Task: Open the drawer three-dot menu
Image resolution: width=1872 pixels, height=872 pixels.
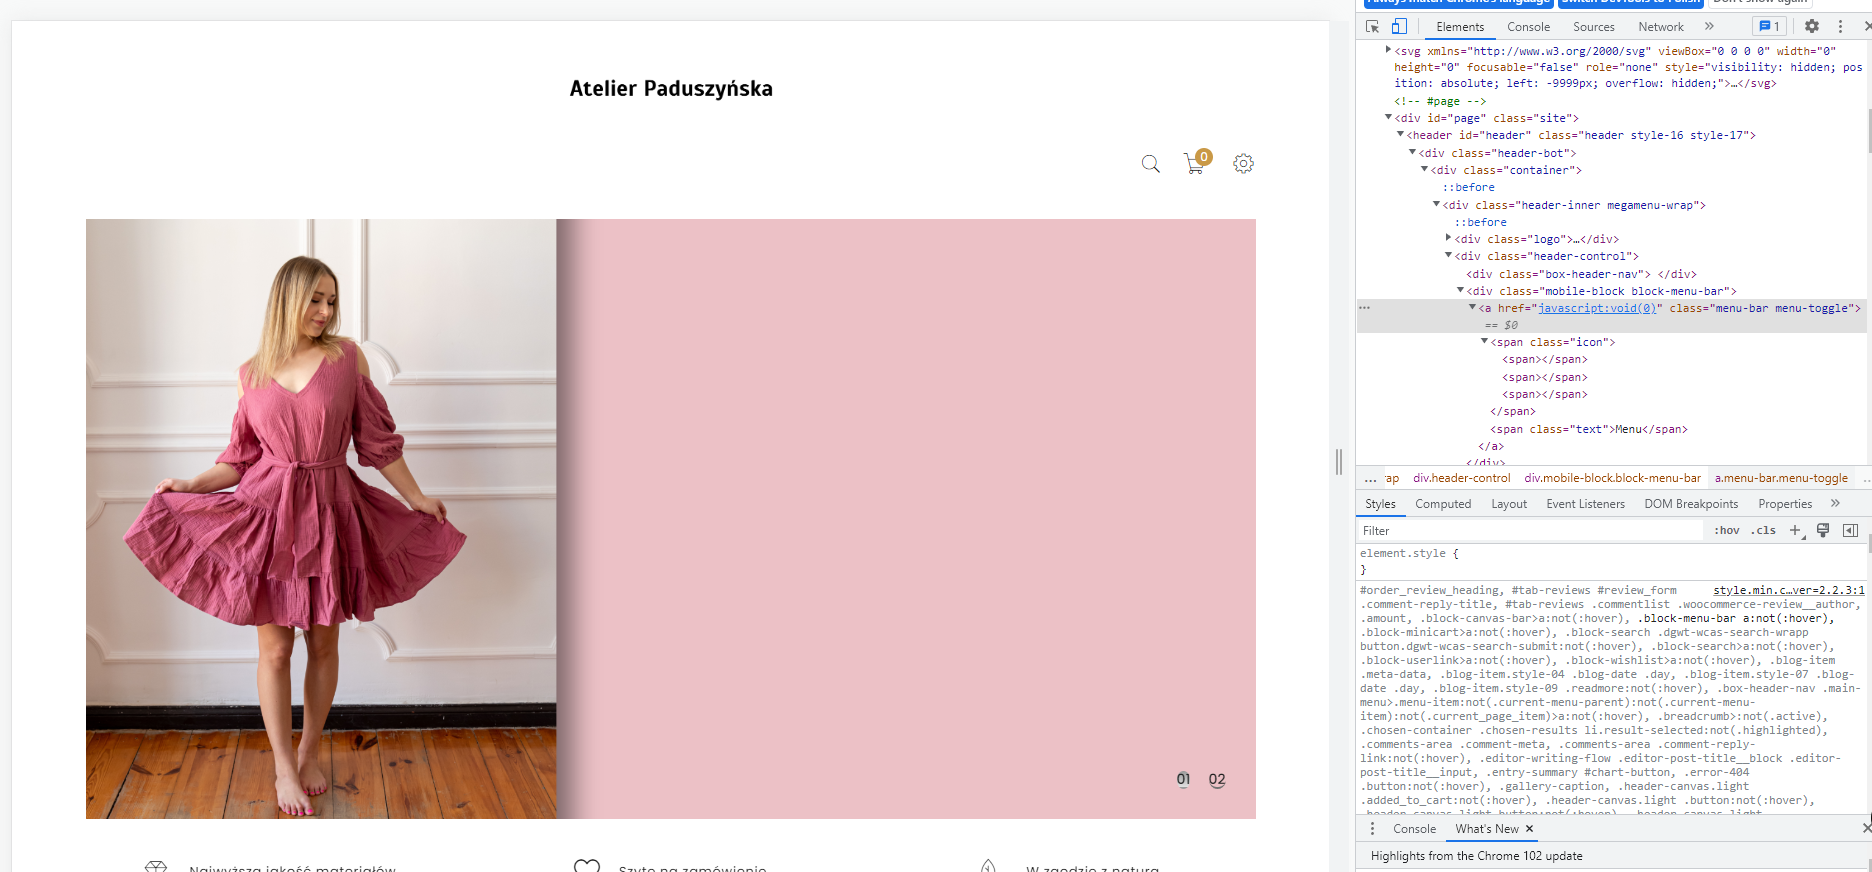Action: click(1372, 829)
